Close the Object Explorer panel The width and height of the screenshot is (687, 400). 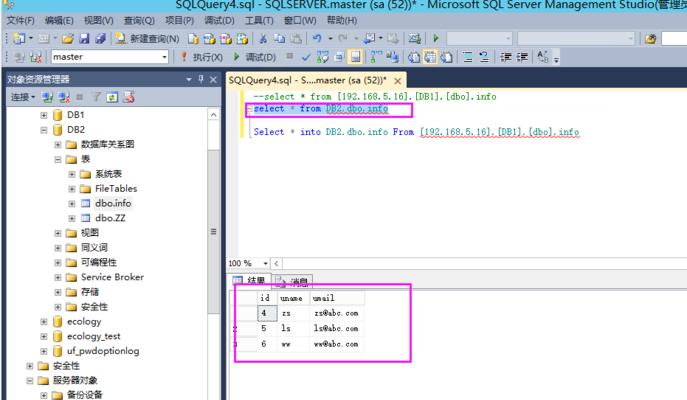pos(213,79)
